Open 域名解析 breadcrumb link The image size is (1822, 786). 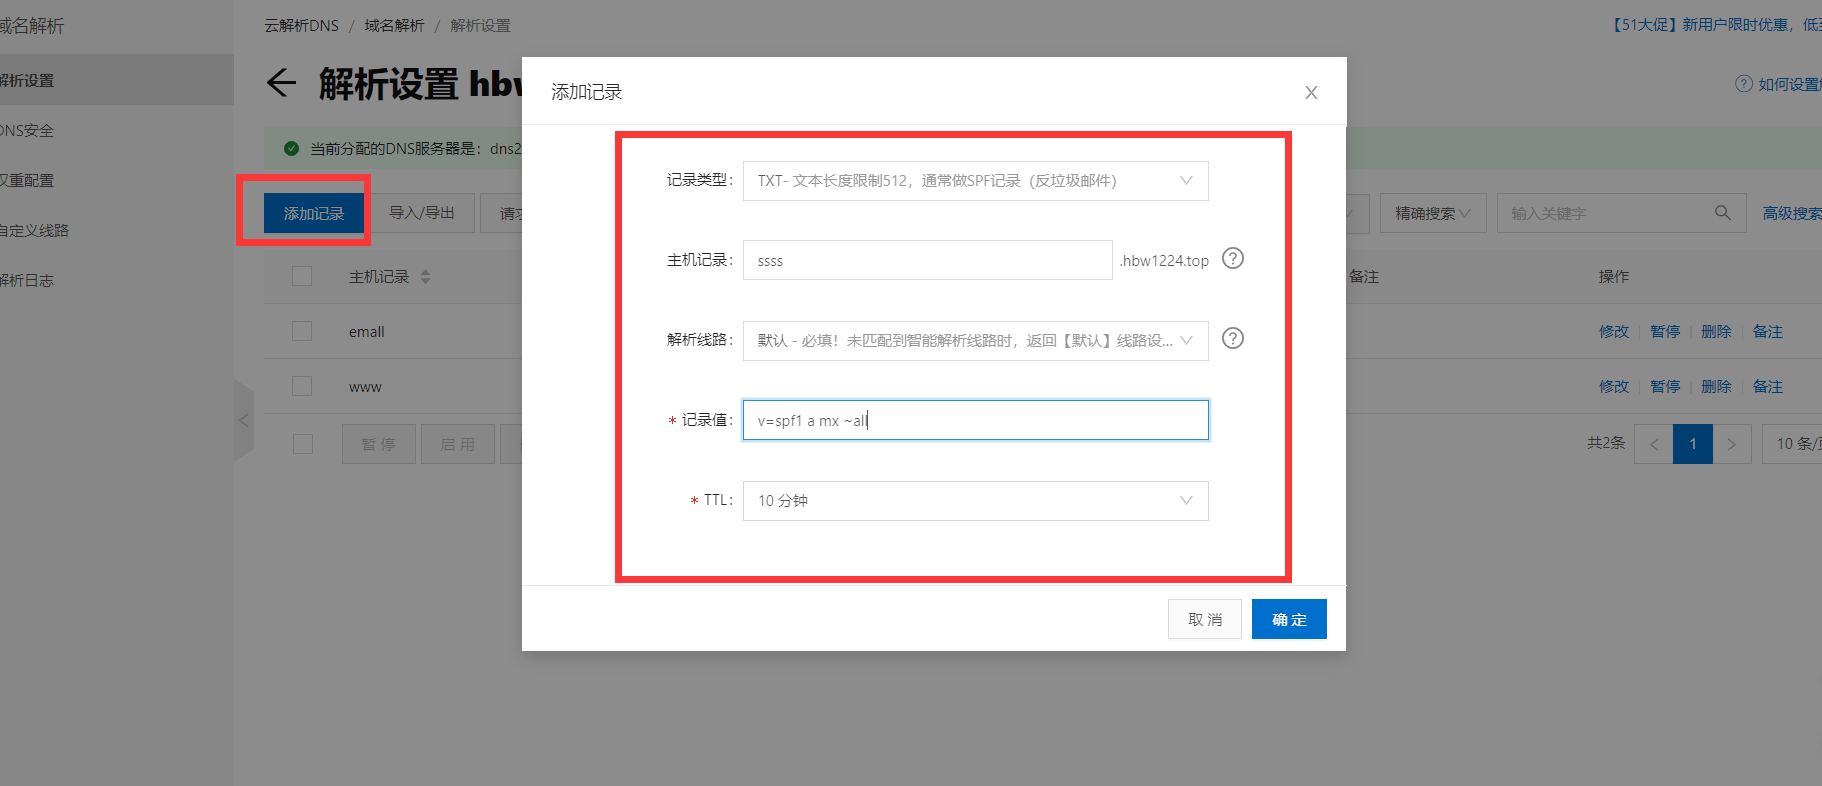click(x=394, y=25)
